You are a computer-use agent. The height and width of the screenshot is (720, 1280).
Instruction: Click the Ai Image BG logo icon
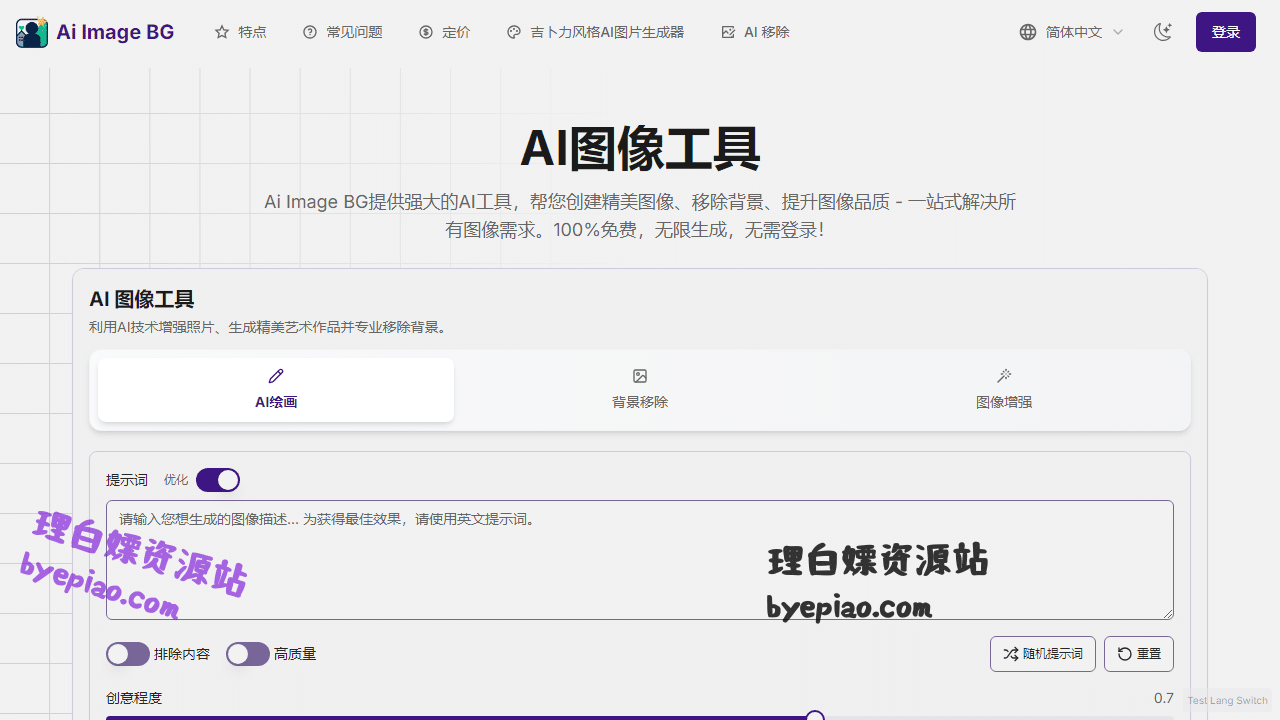[32, 32]
